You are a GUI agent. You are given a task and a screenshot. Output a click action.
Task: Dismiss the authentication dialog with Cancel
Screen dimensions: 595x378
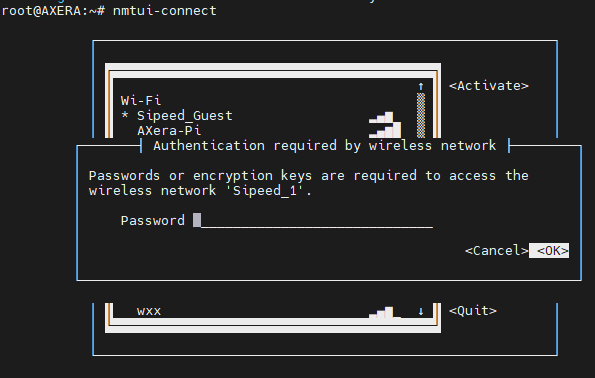(x=497, y=250)
